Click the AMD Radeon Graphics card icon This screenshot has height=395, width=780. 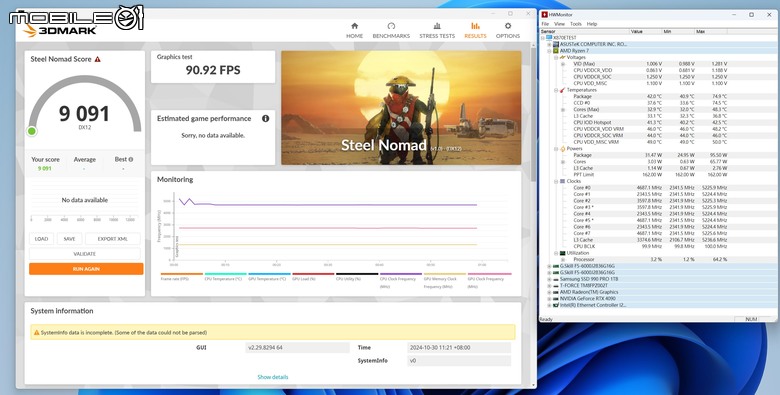(x=556, y=292)
